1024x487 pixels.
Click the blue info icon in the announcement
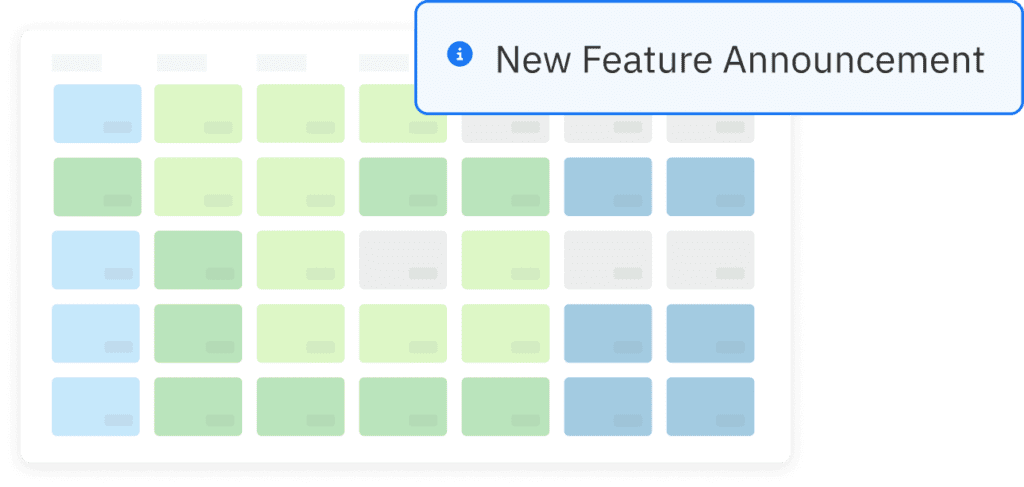coord(459,57)
